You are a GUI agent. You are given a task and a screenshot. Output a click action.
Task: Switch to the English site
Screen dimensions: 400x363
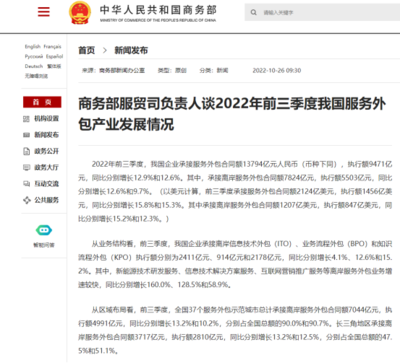(x=33, y=46)
